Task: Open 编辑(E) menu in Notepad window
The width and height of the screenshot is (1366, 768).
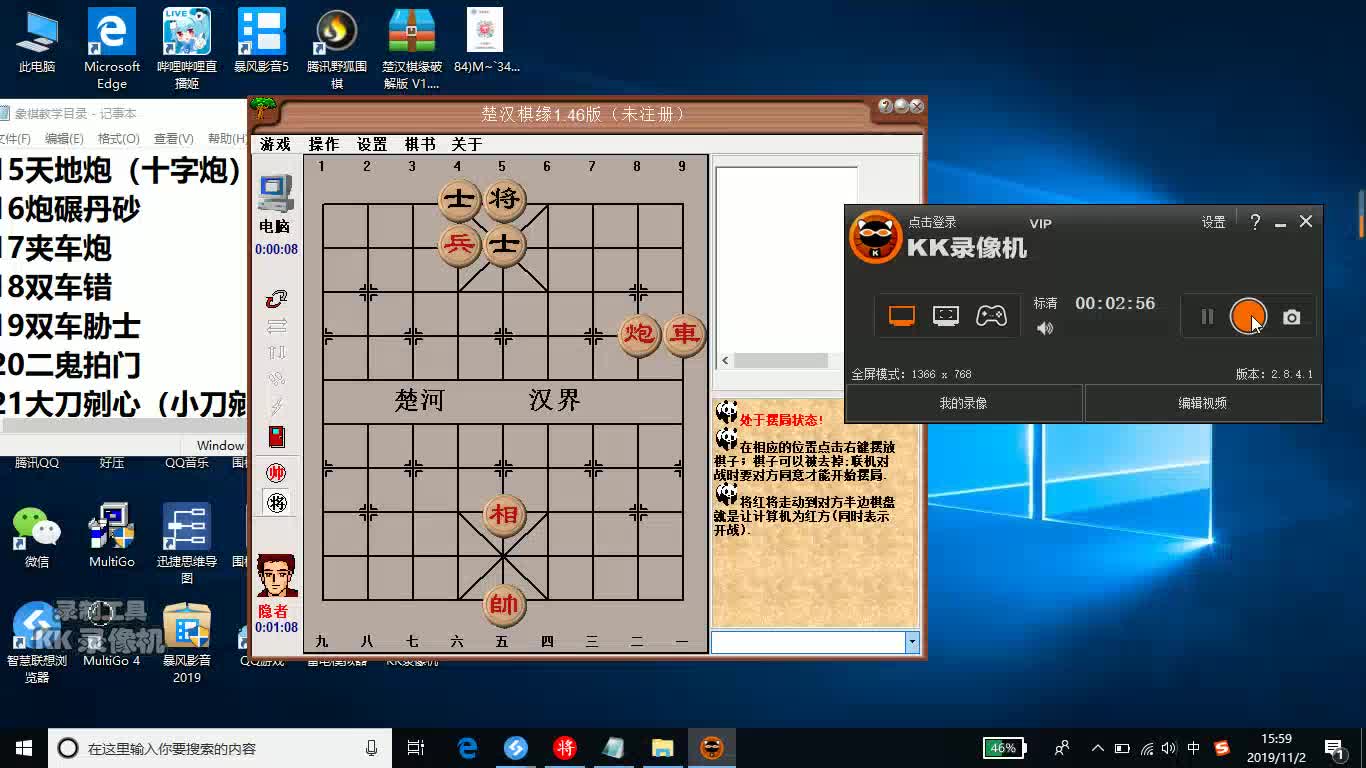Action: point(63,138)
